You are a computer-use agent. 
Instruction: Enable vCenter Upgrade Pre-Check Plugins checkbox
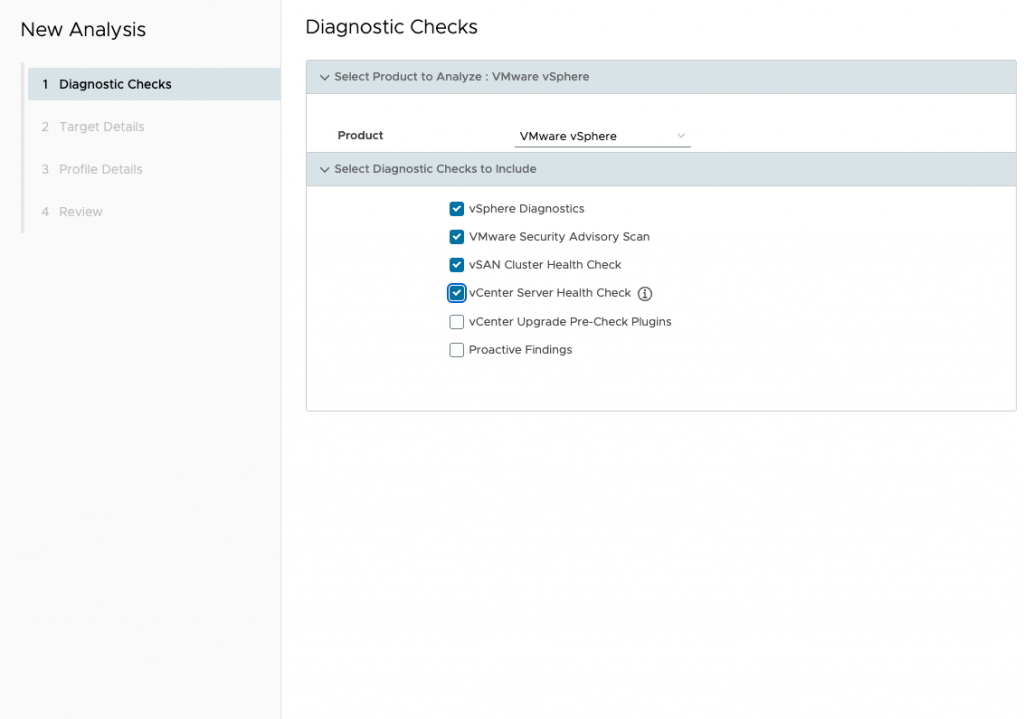[456, 322]
